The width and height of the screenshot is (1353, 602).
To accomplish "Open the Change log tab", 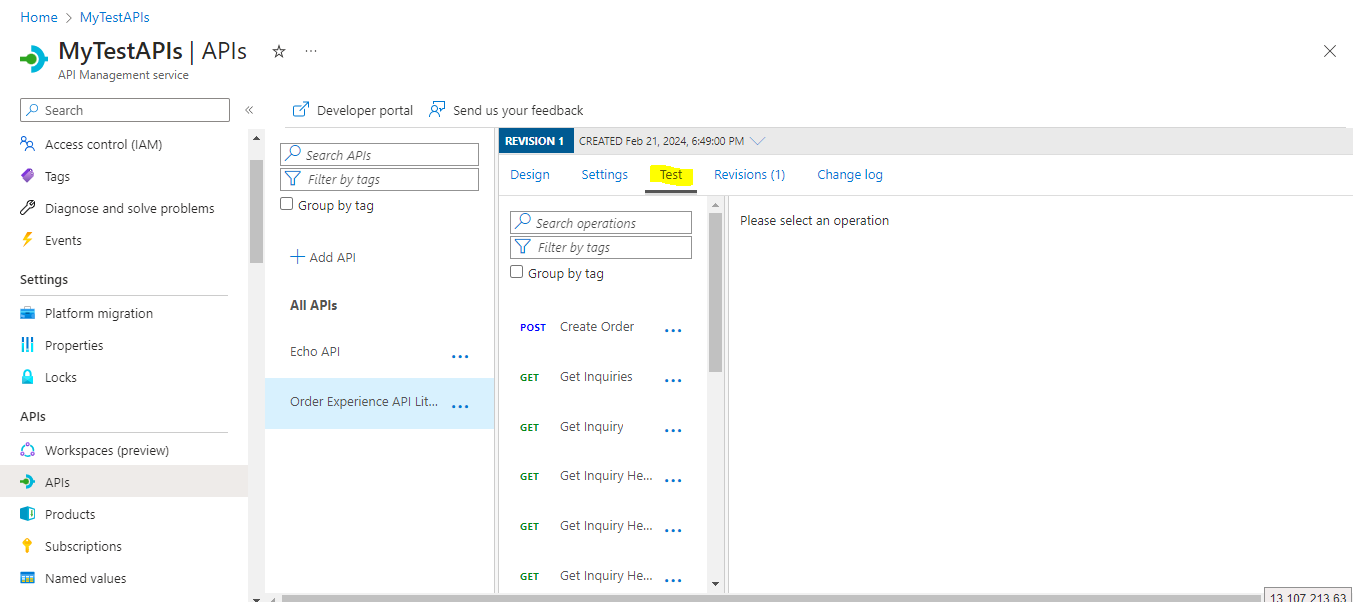I will pyautogui.click(x=850, y=175).
